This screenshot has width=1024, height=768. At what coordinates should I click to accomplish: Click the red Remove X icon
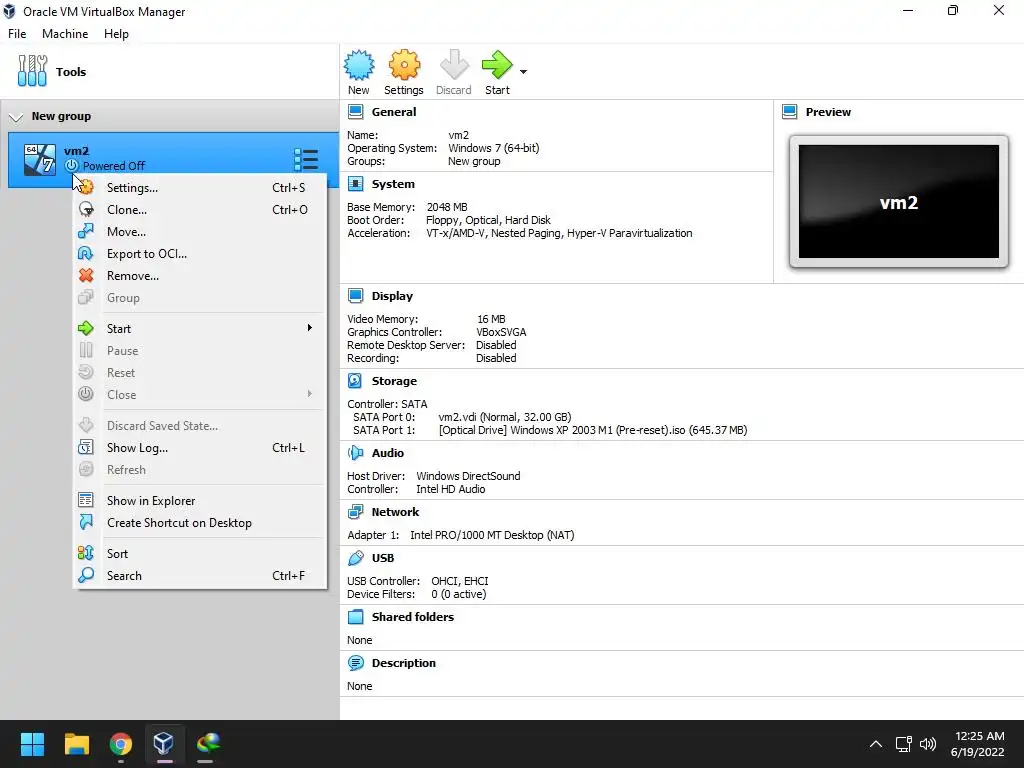(x=86, y=276)
